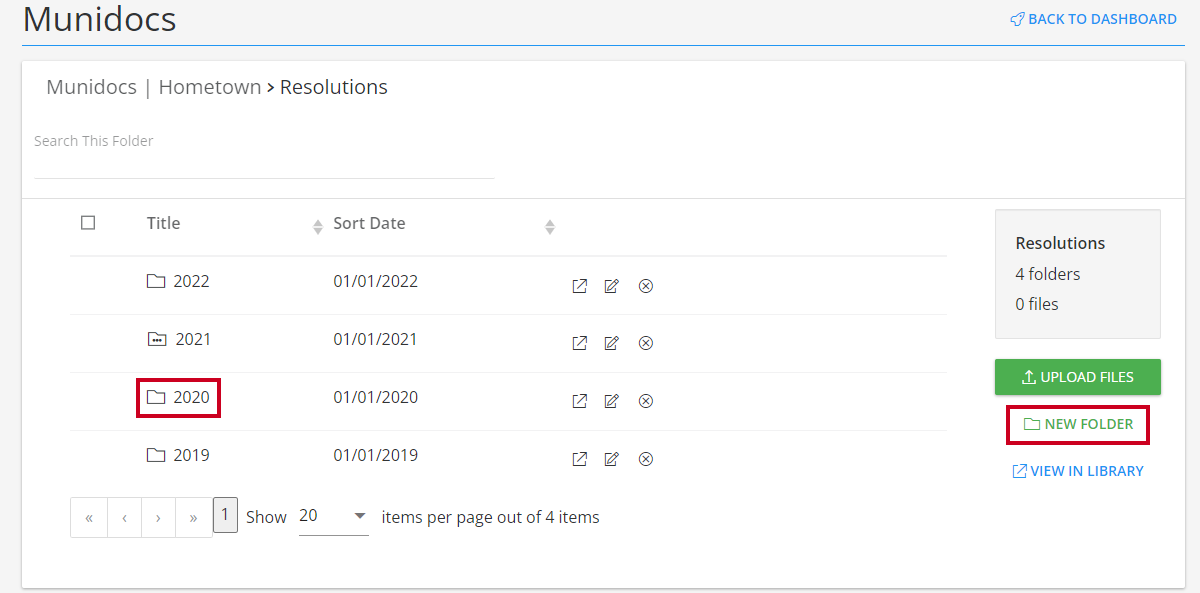
Task: Delete the 2020 folder using circle-x icon
Action: click(646, 401)
